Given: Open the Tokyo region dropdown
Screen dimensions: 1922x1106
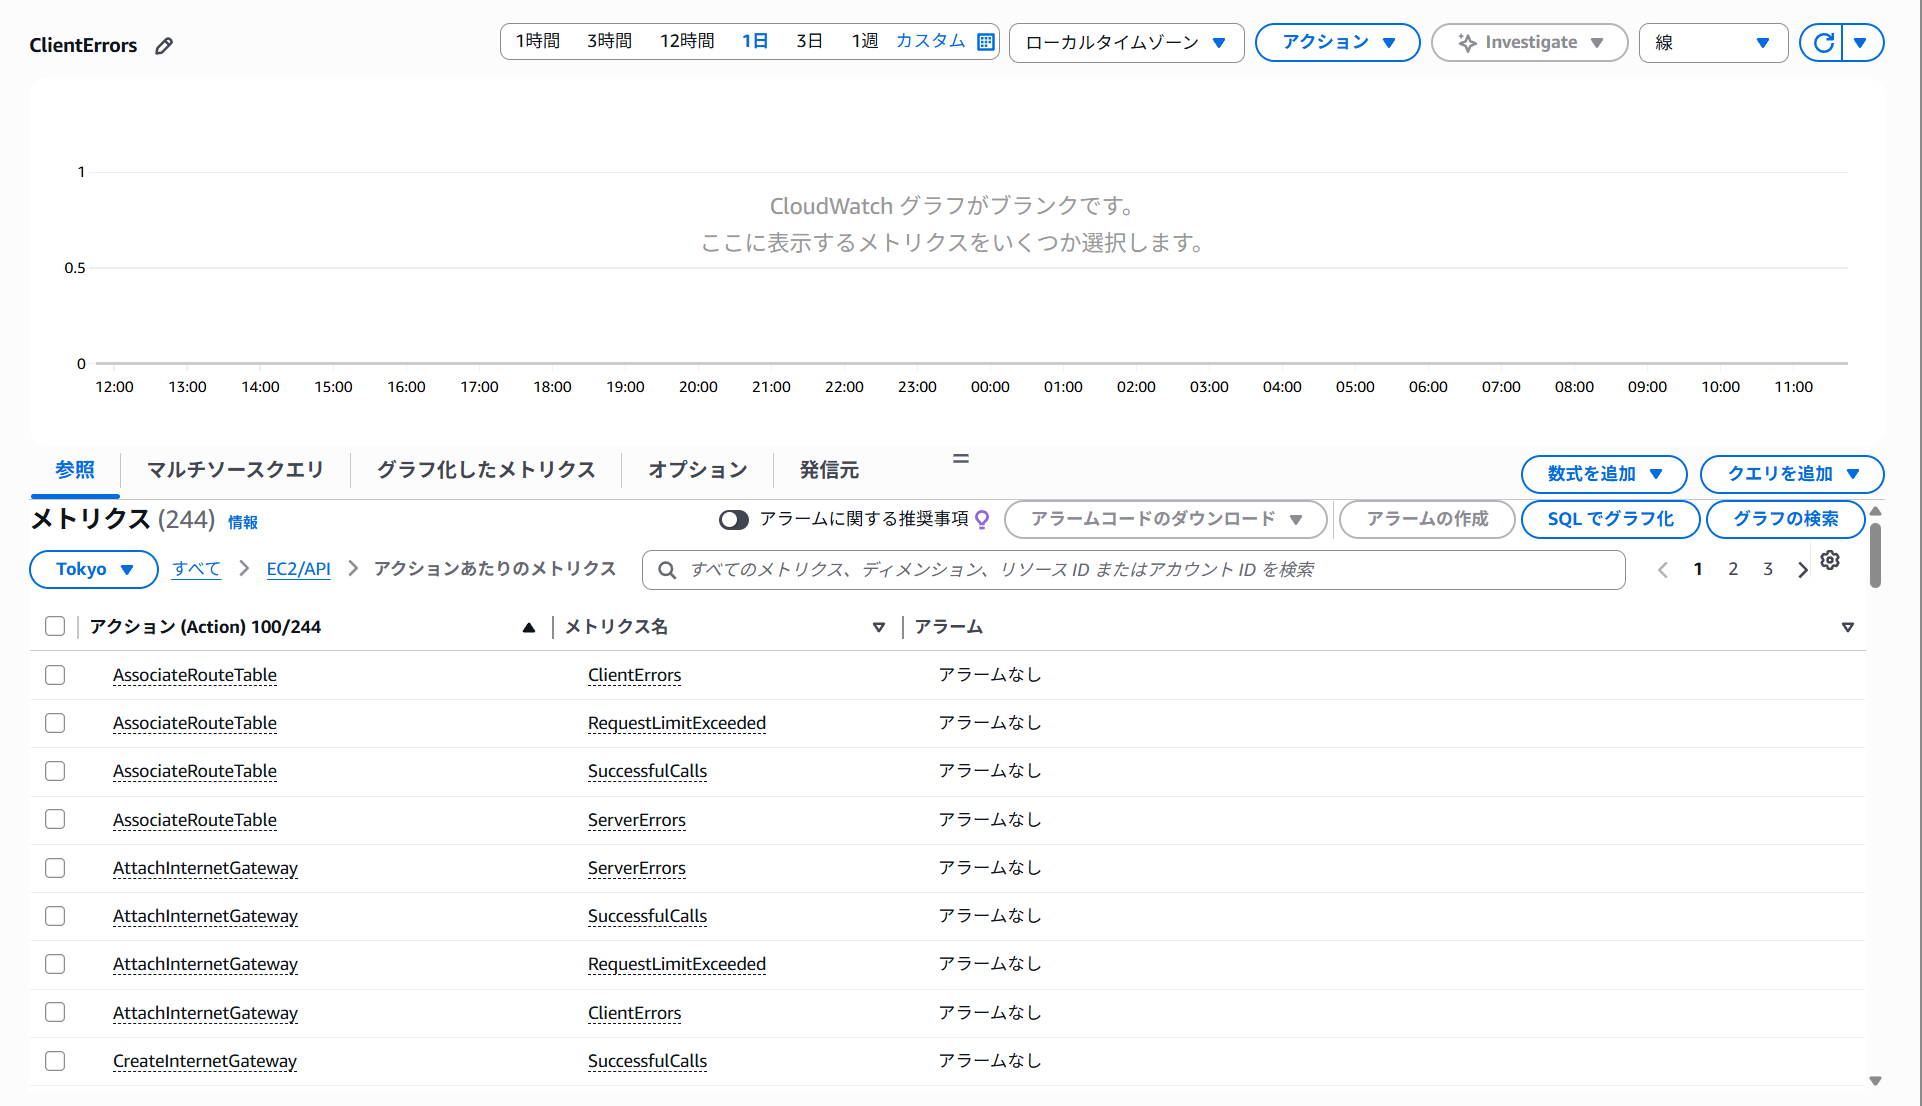Looking at the screenshot, I should [x=94, y=569].
